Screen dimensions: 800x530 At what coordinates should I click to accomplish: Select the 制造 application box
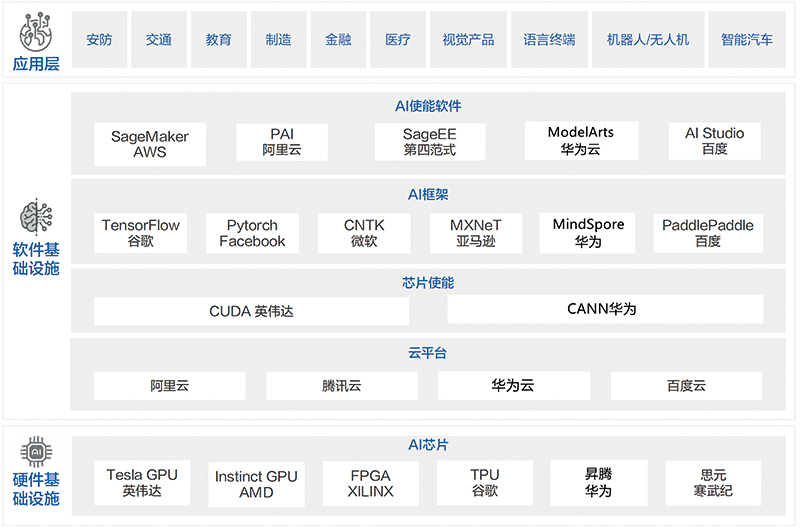(x=278, y=40)
